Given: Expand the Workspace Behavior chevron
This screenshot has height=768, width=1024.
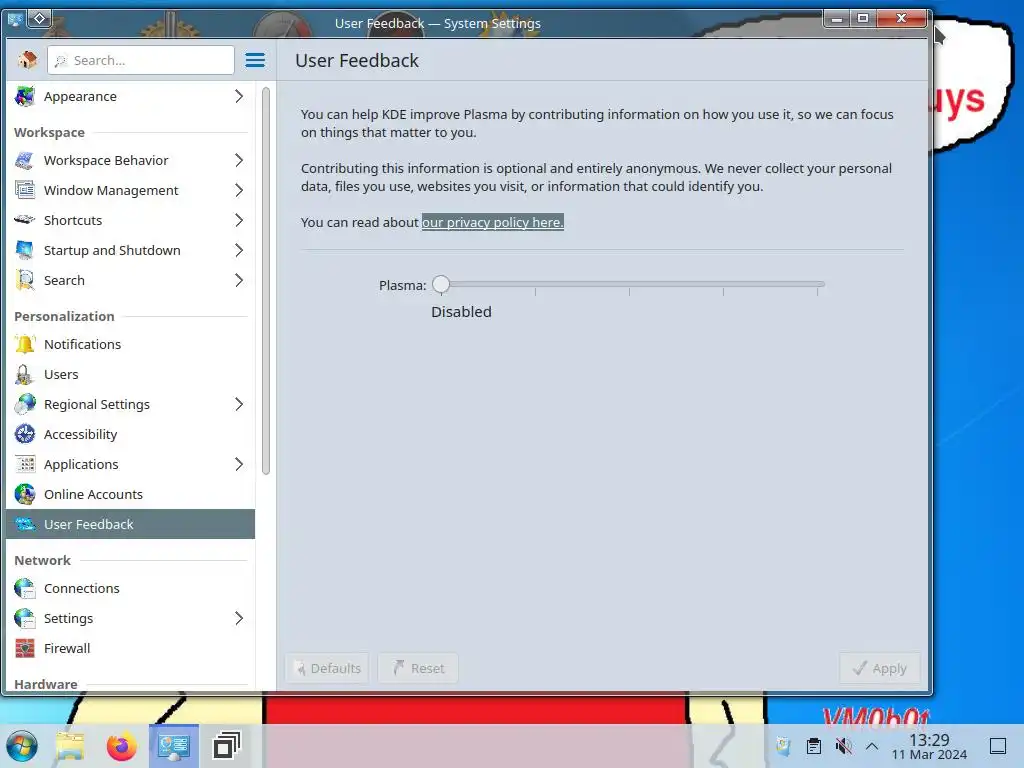Looking at the screenshot, I should (x=239, y=161).
